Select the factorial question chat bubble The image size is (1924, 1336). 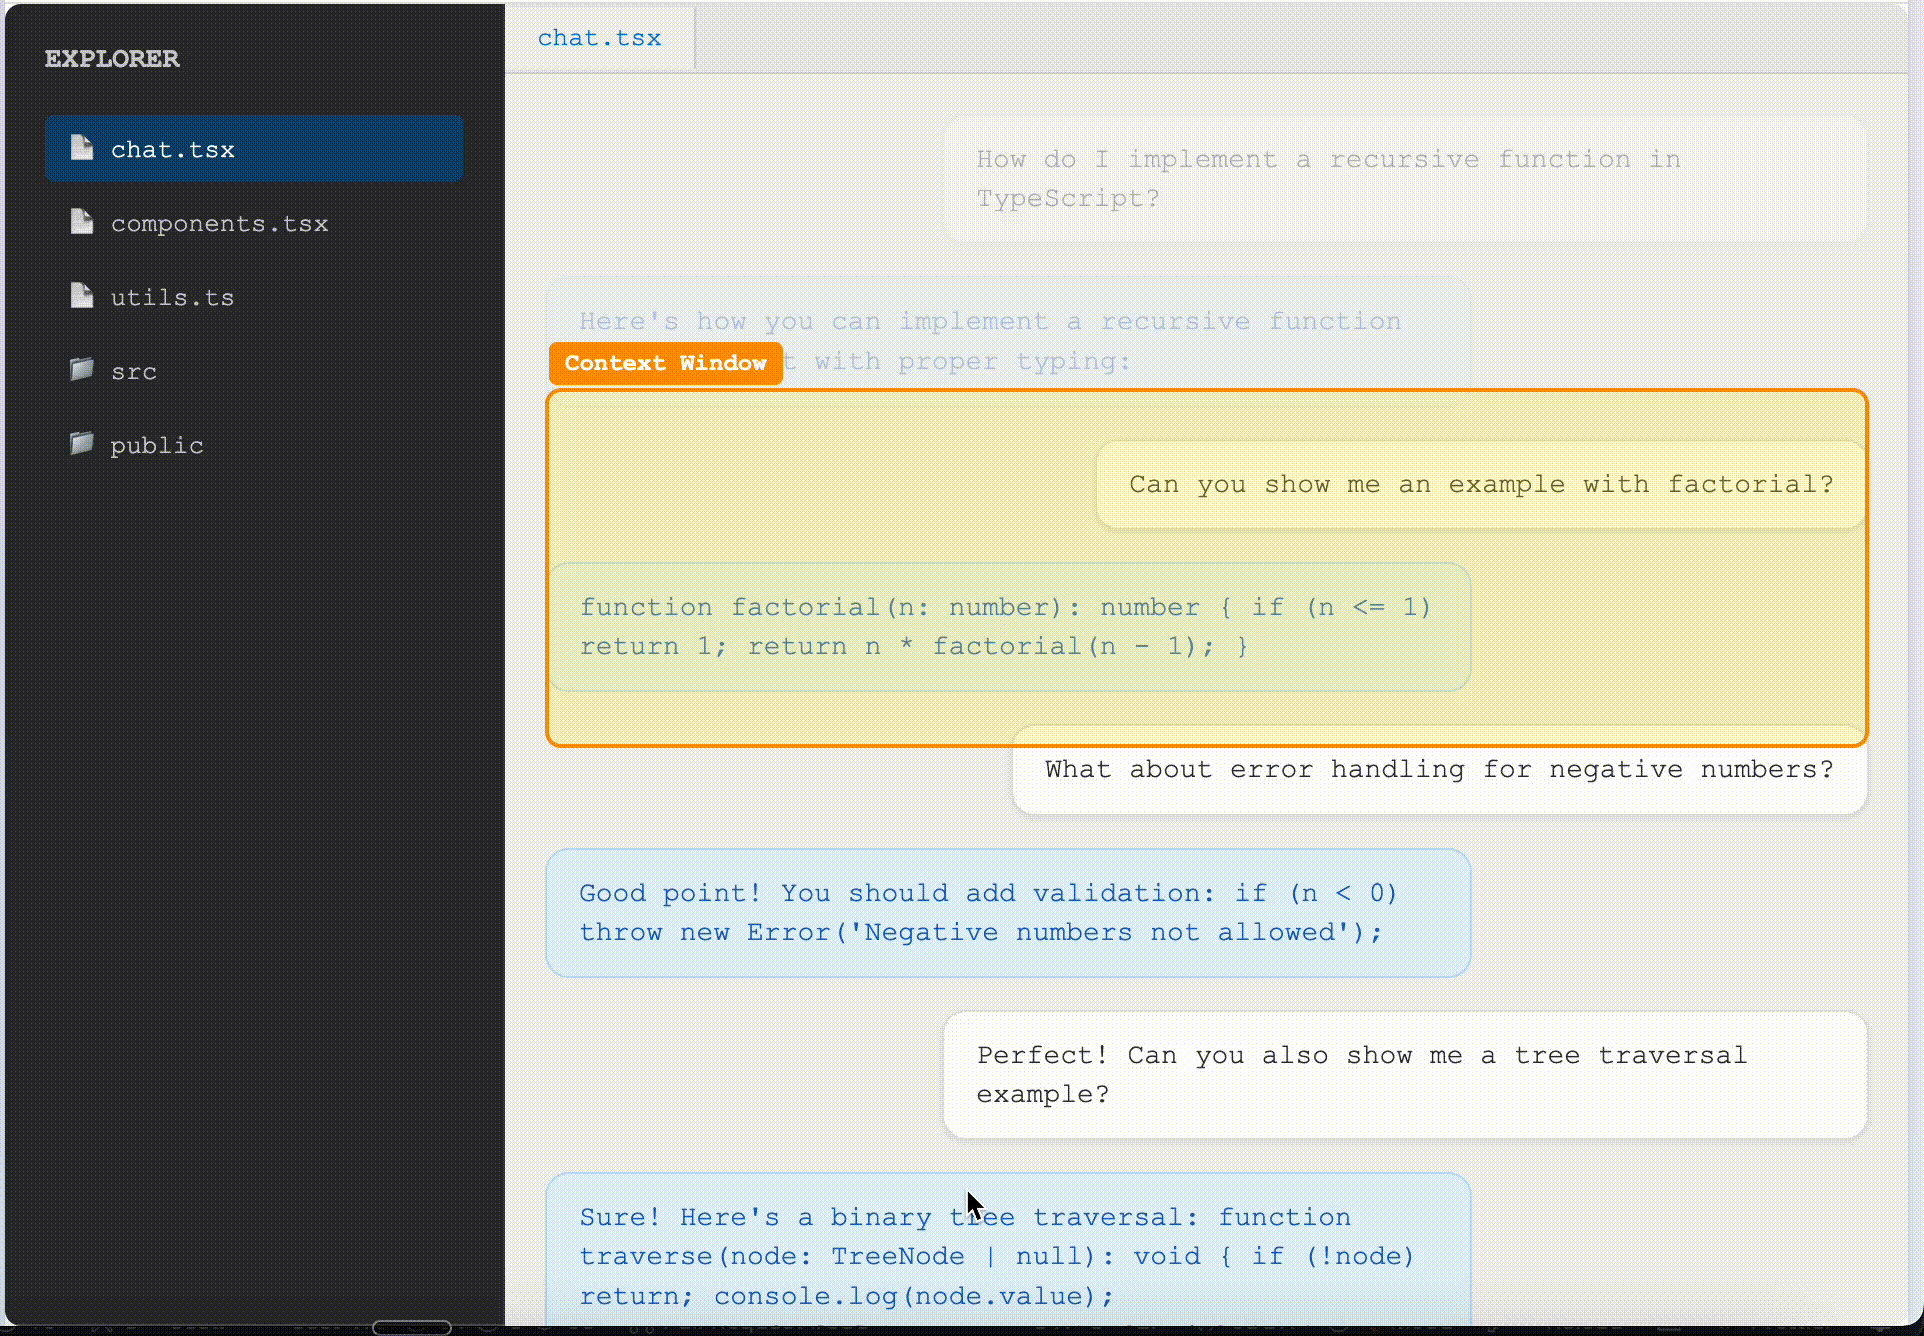[x=1480, y=484]
